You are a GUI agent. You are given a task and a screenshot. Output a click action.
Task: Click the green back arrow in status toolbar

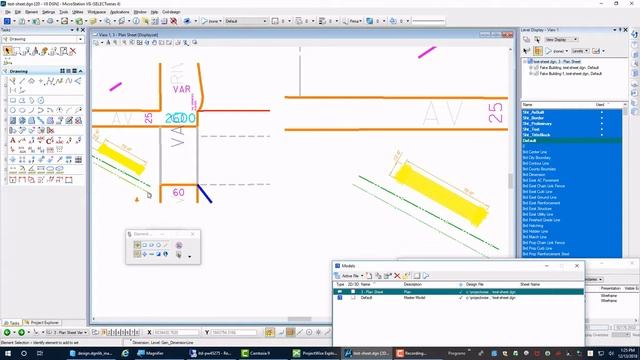[7, 333]
